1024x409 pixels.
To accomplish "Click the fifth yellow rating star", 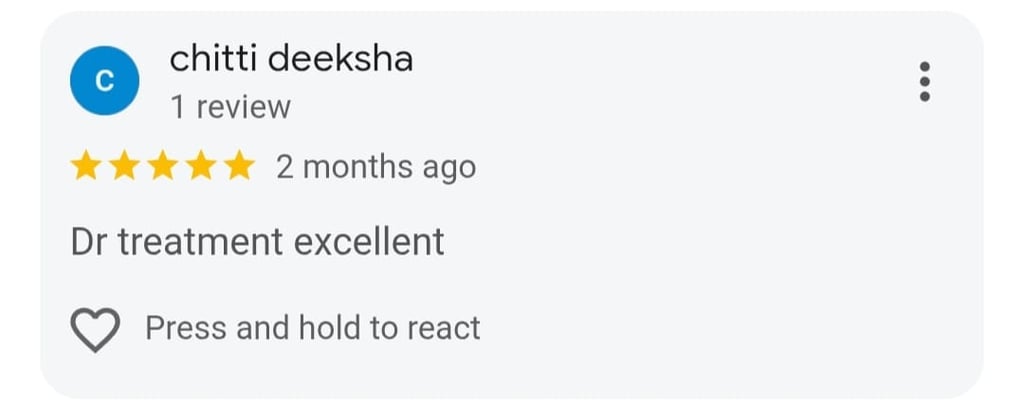I will tap(238, 167).
